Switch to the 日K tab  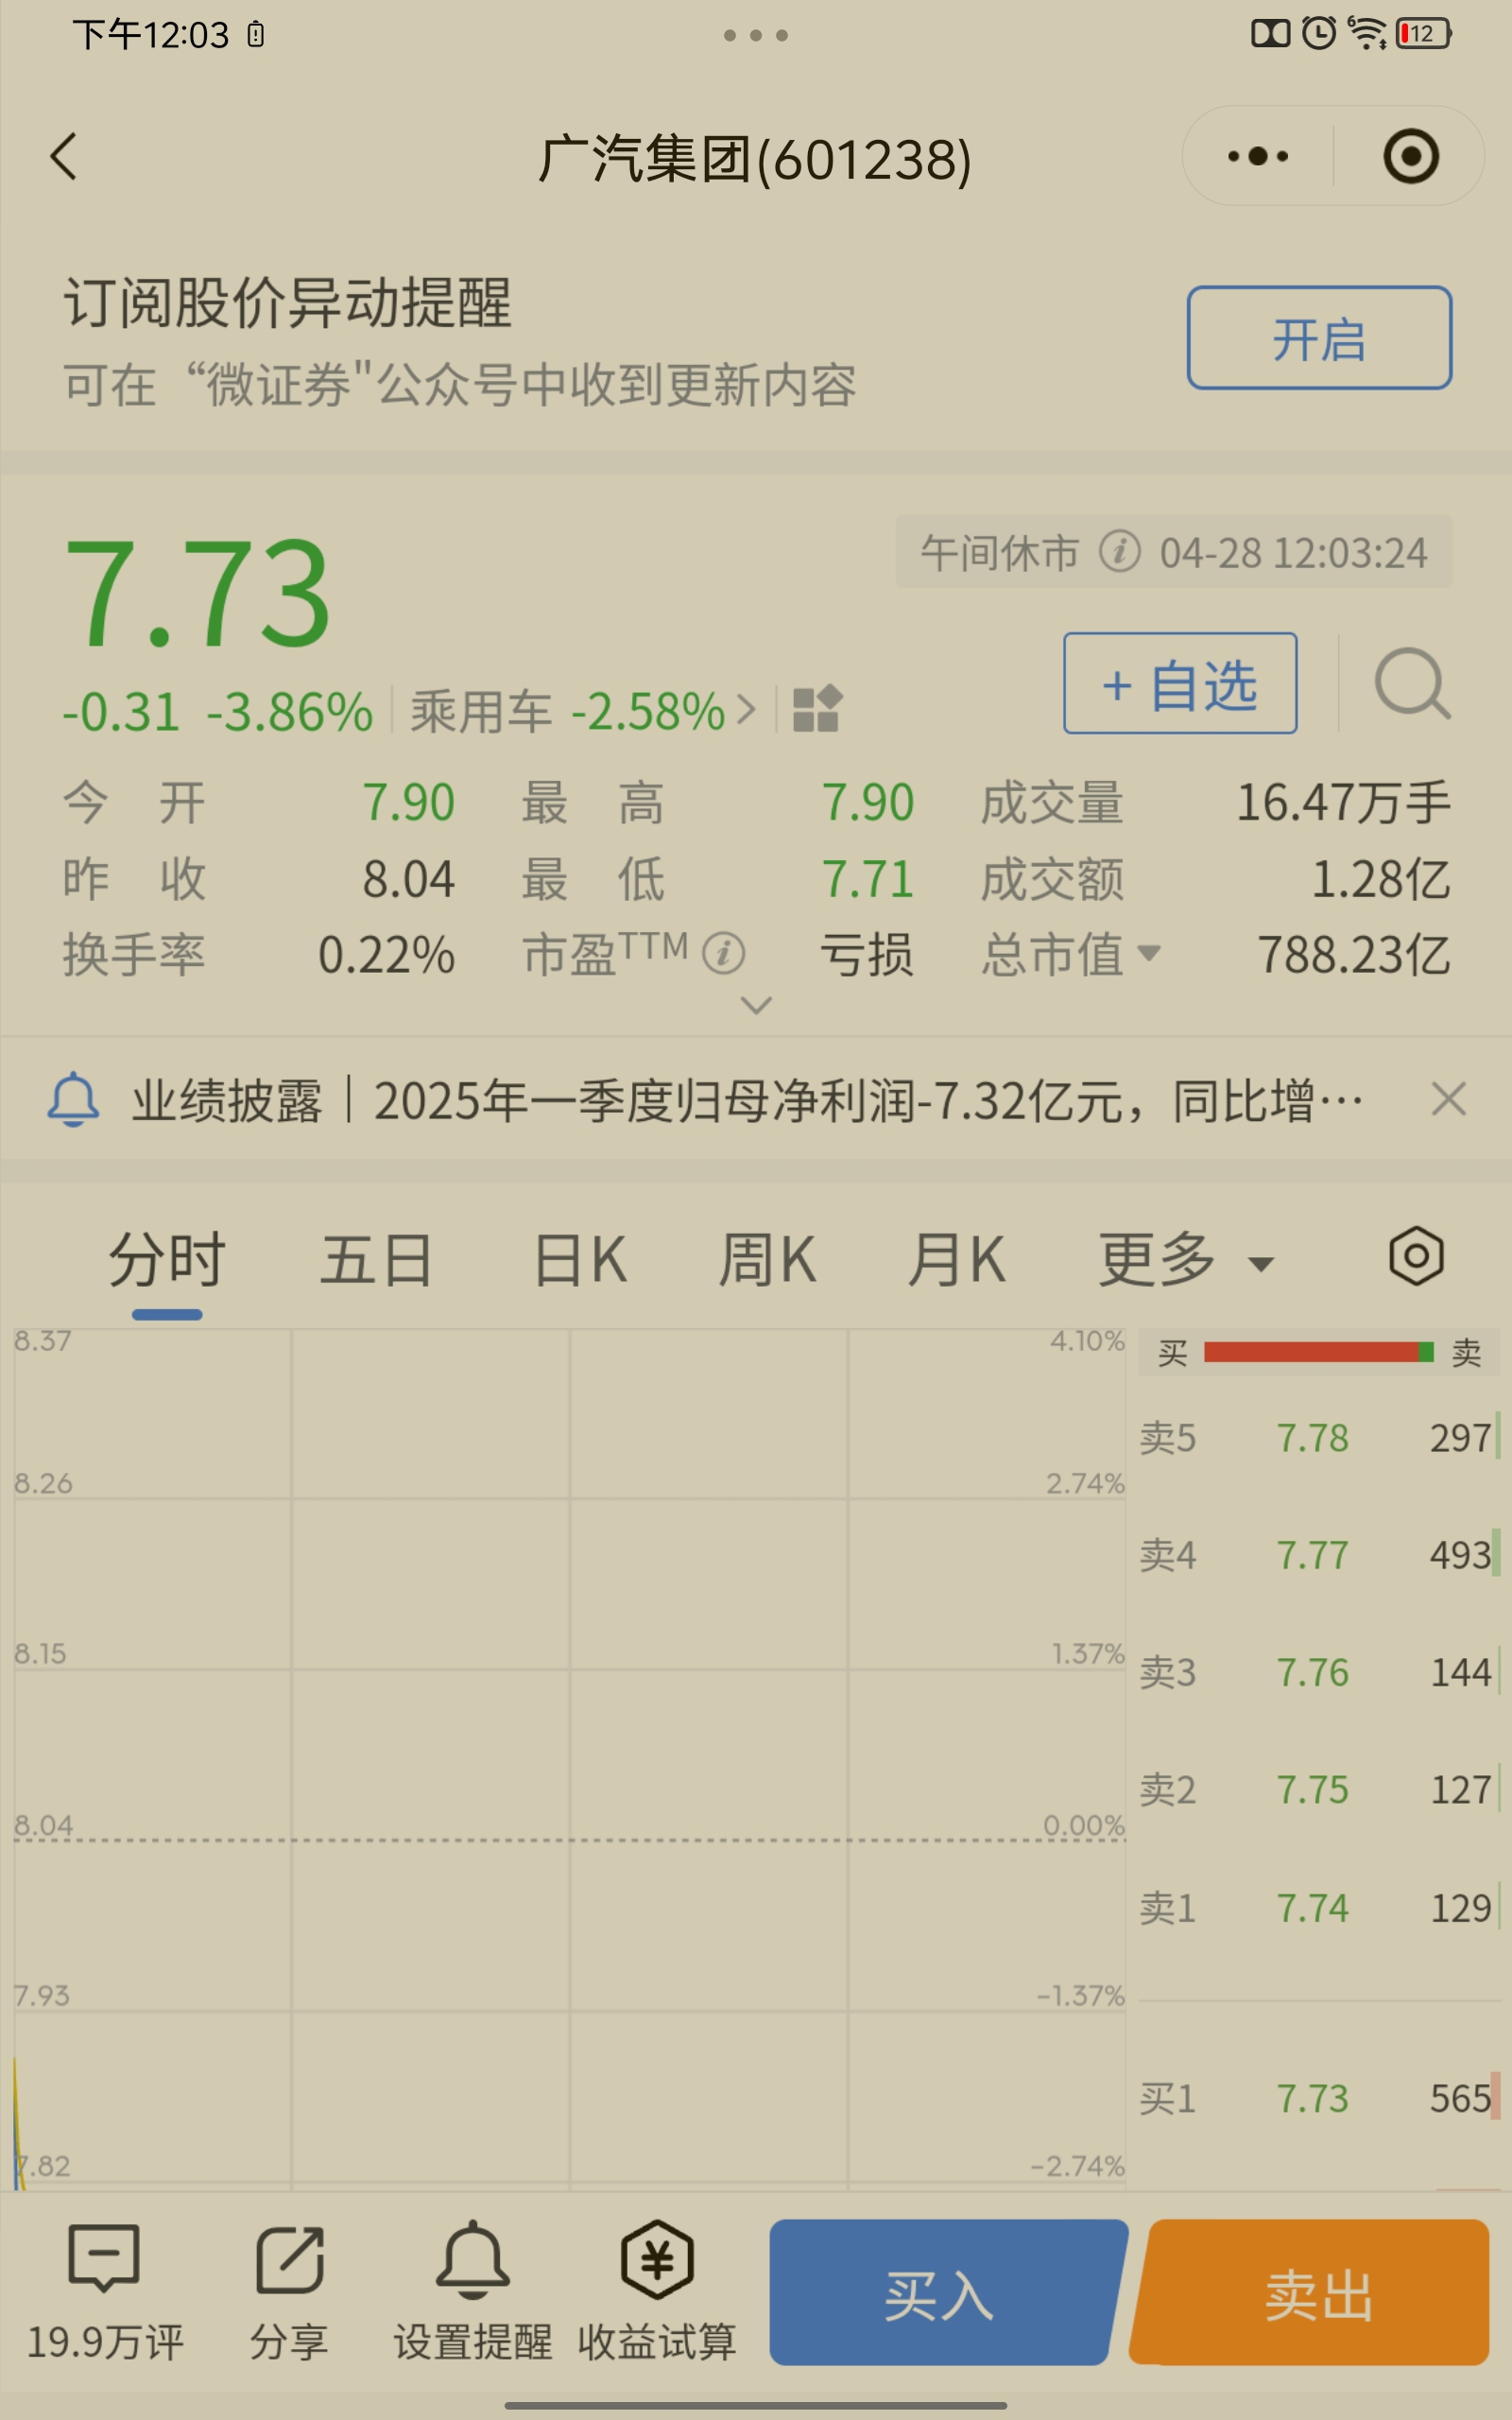click(580, 1259)
